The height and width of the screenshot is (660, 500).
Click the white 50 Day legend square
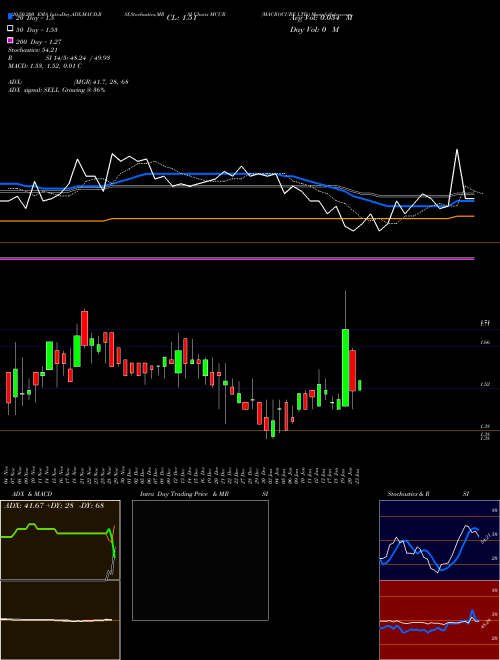click(10, 29)
